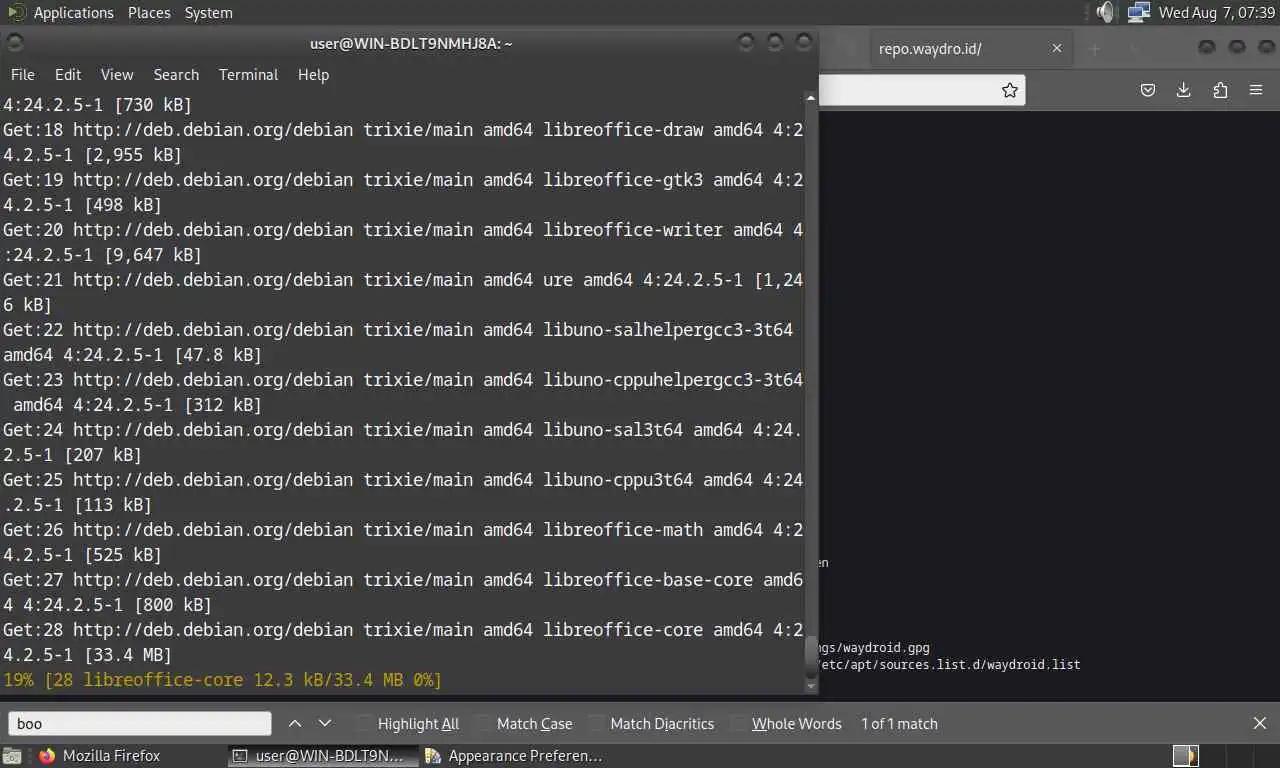
Task: Open a new tab in Firefox
Action: [x=1094, y=48]
